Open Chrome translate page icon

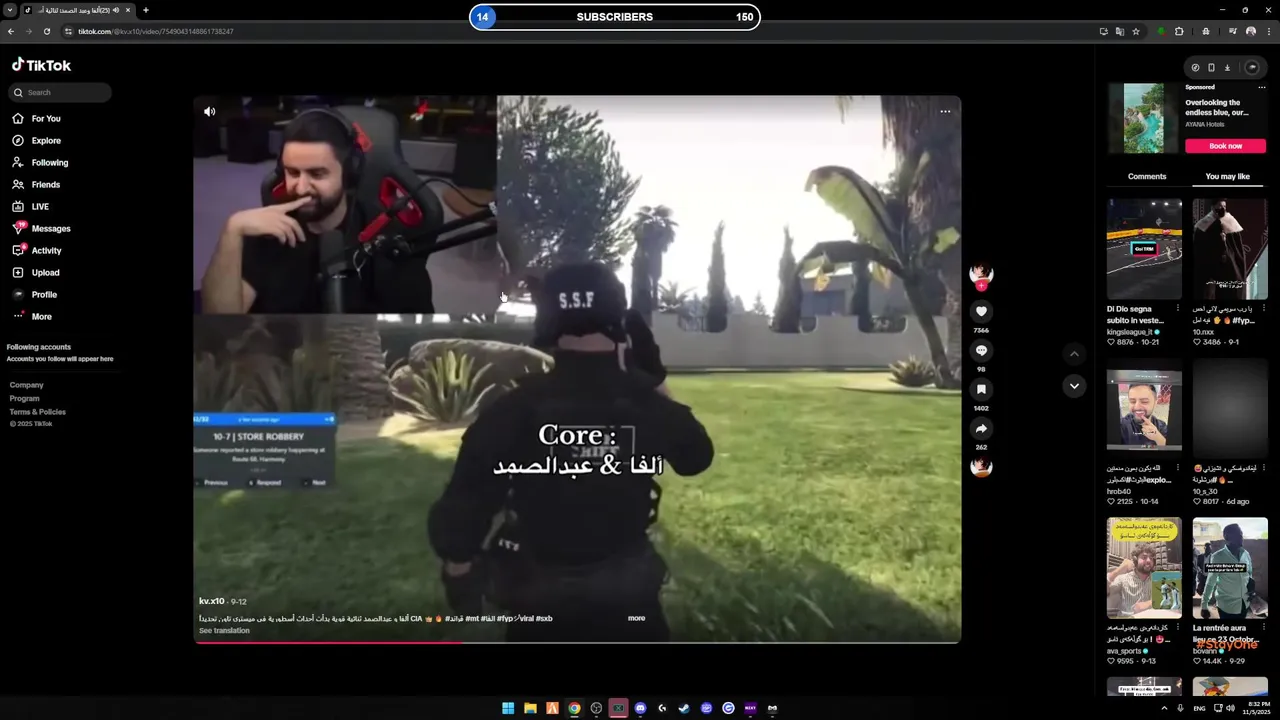1120,31
